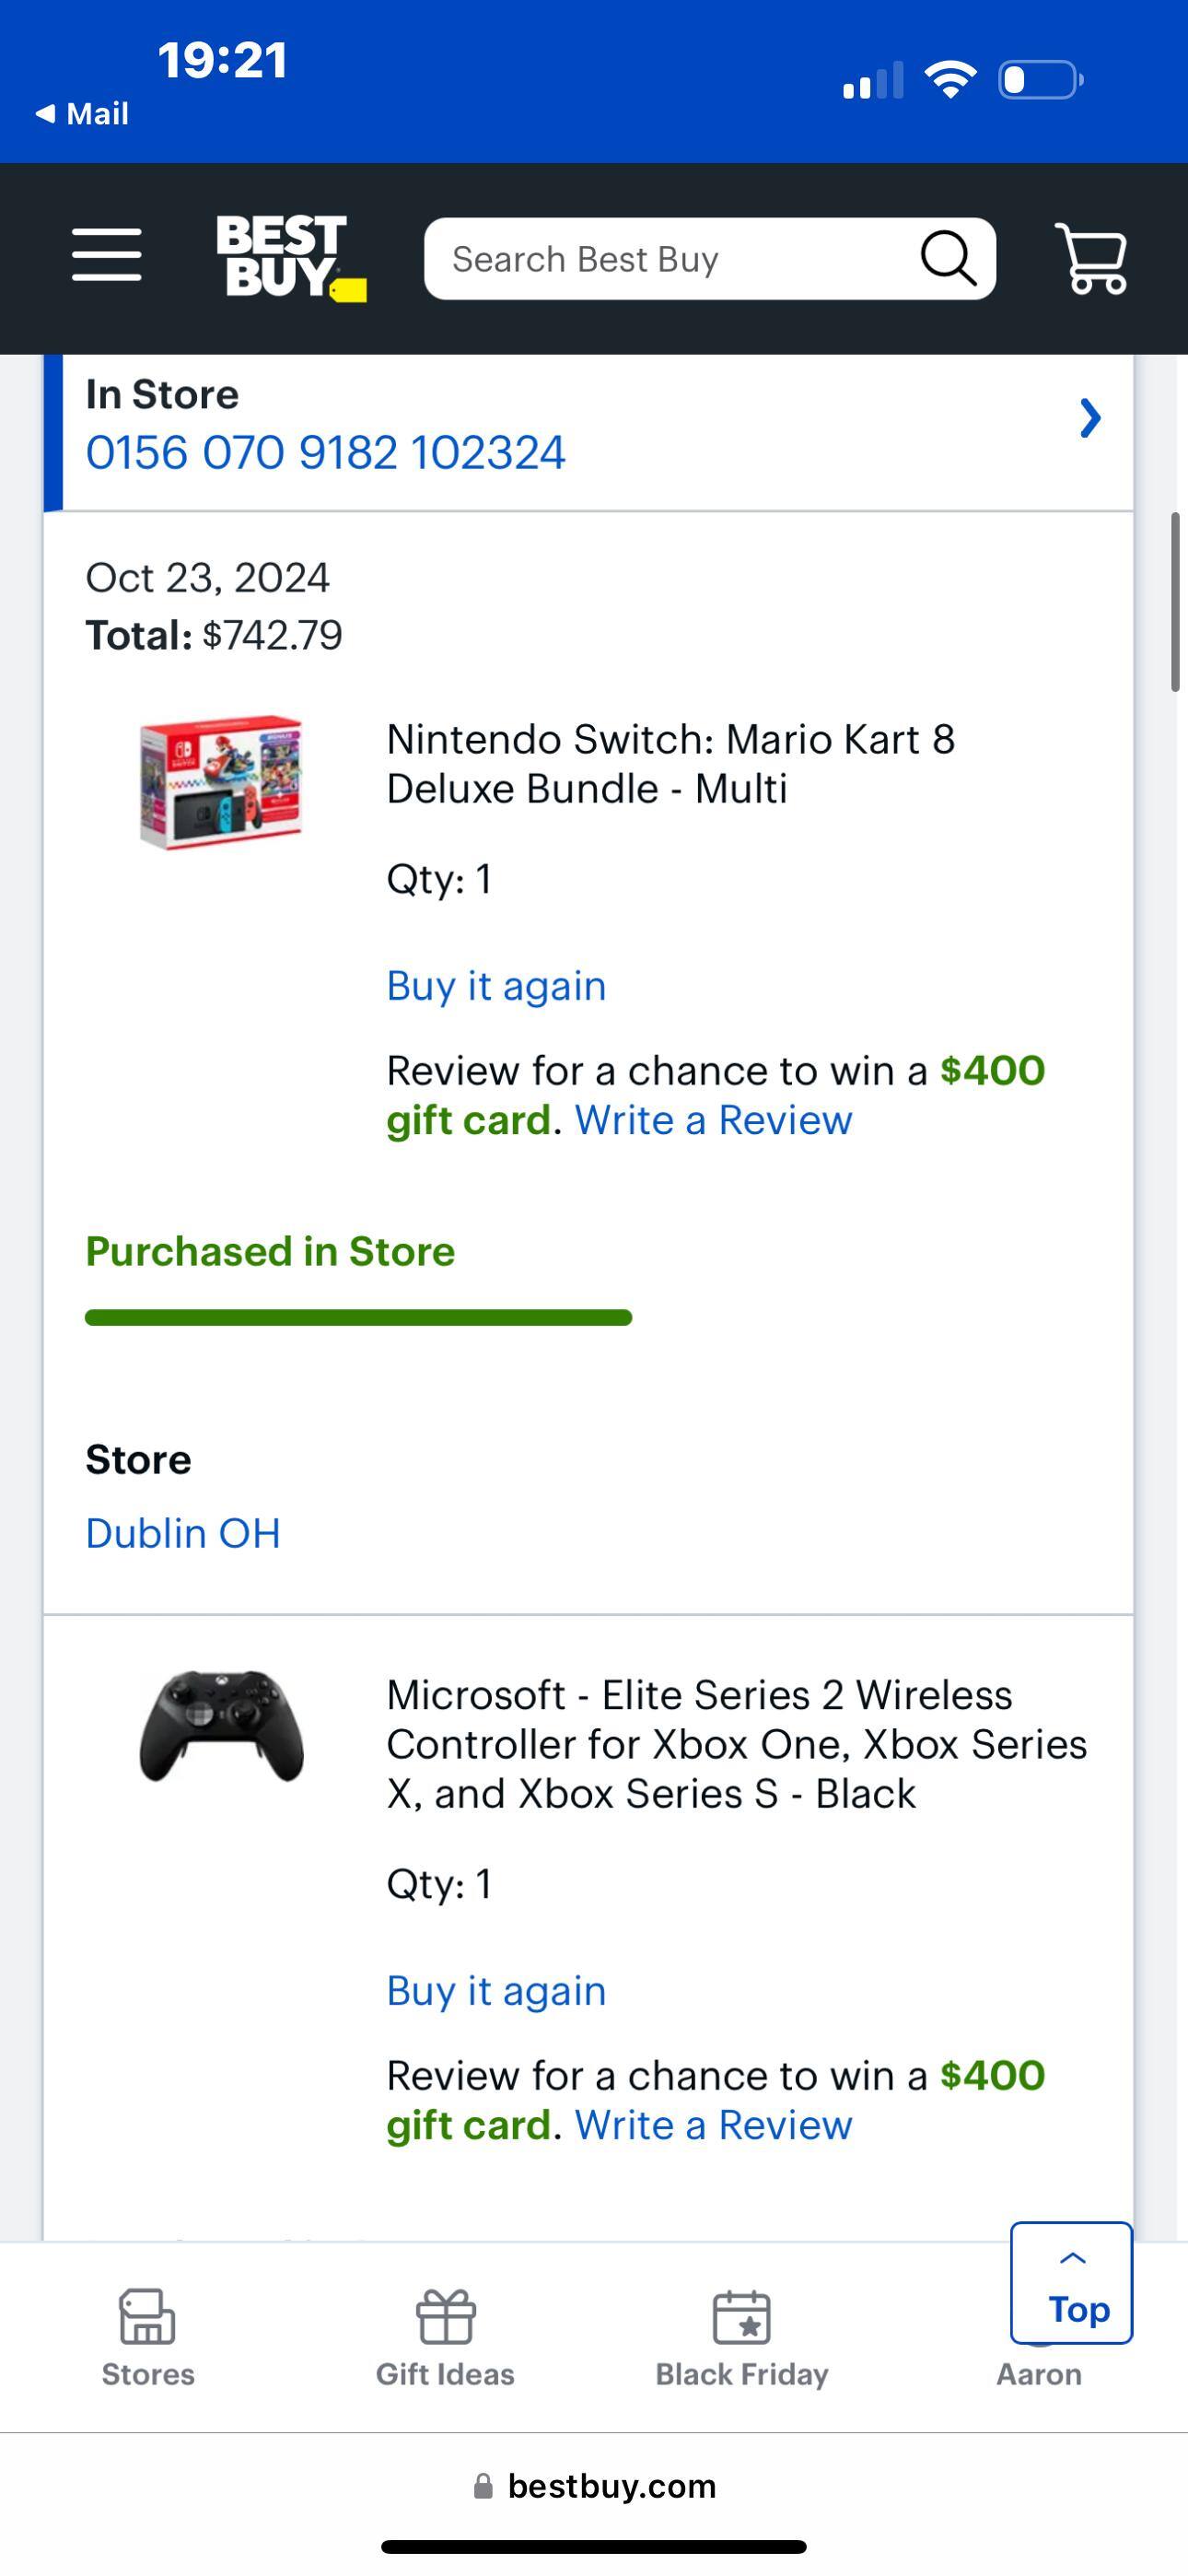
Task: Click the search magnifying glass icon
Action: click(x=948, y=258)
